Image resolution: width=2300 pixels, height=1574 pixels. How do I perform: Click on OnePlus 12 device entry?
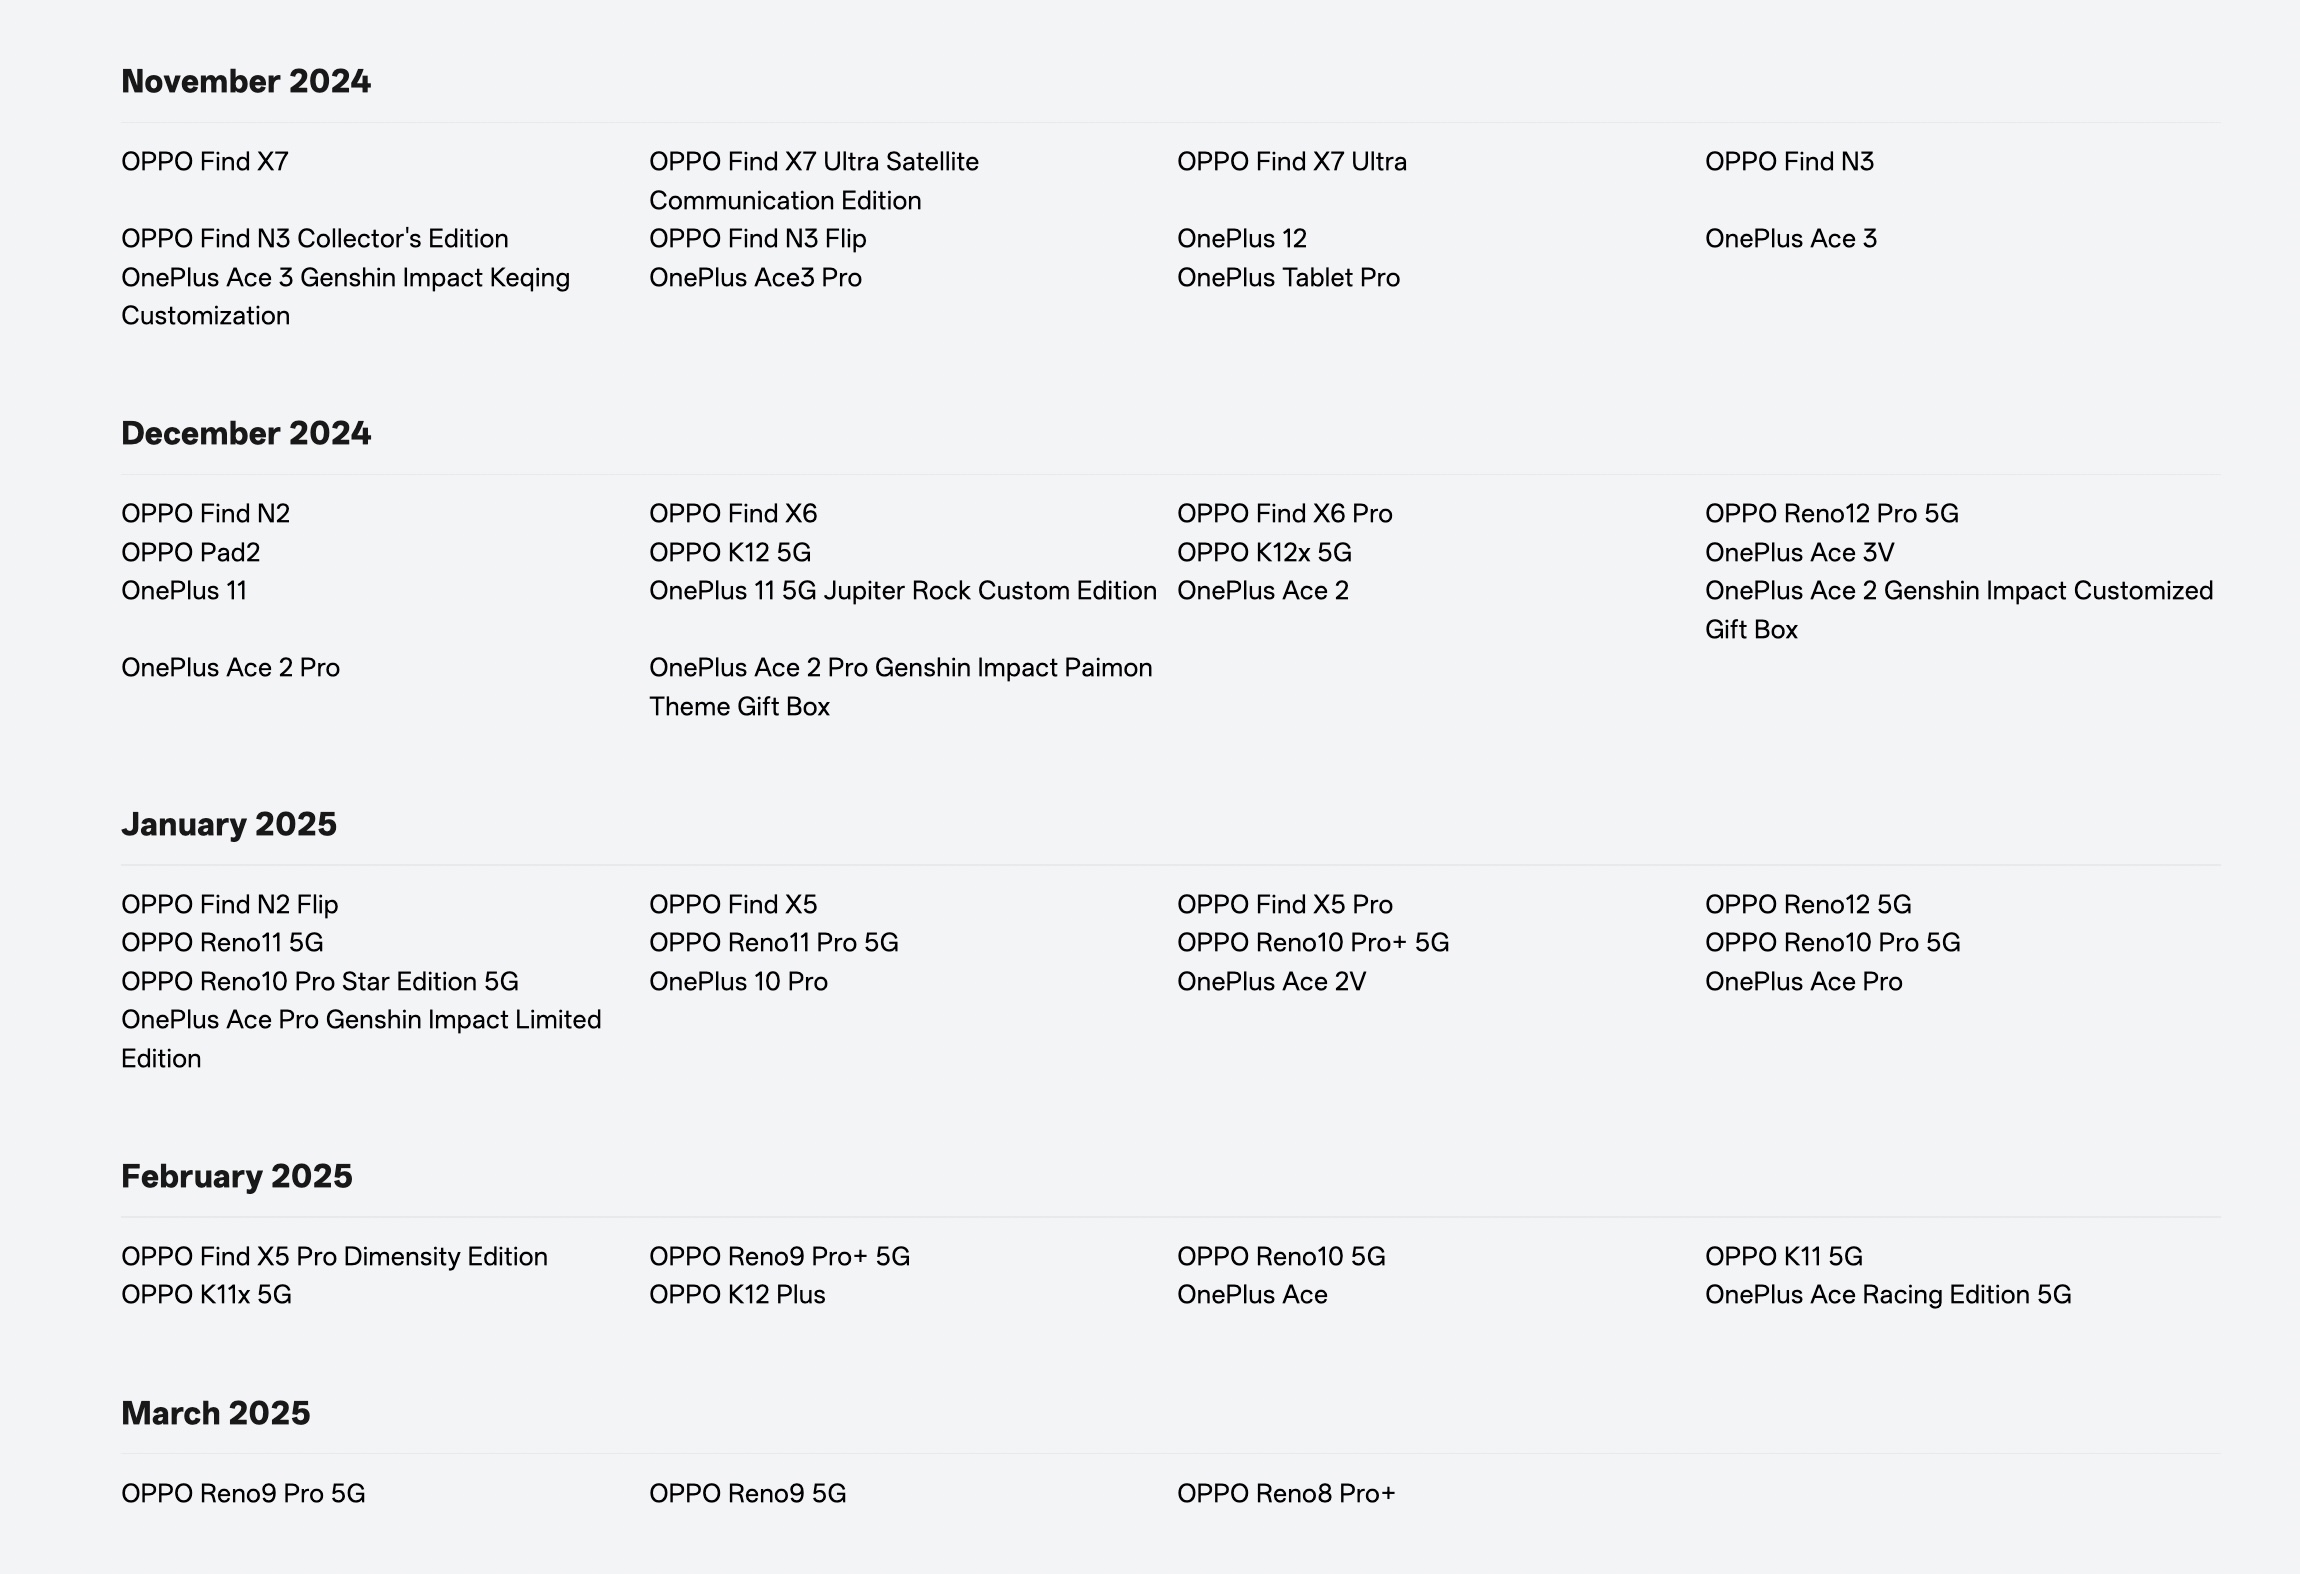pyautogui.click(x=1241, y=239)
